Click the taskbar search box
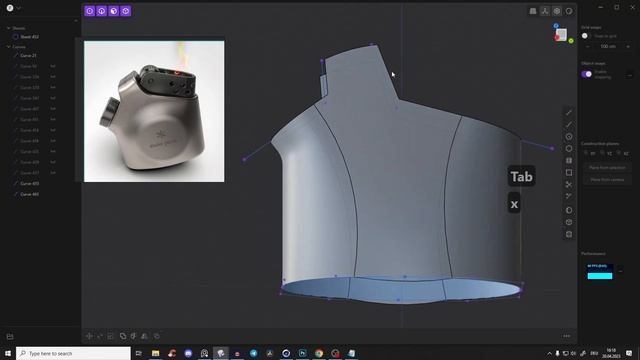 pyautogui.click(x=73, y=353)
